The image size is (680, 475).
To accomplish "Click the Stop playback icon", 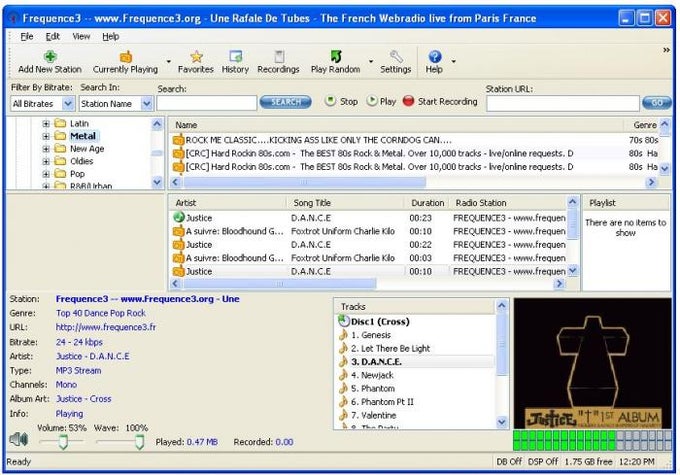I will coord(330,101).
